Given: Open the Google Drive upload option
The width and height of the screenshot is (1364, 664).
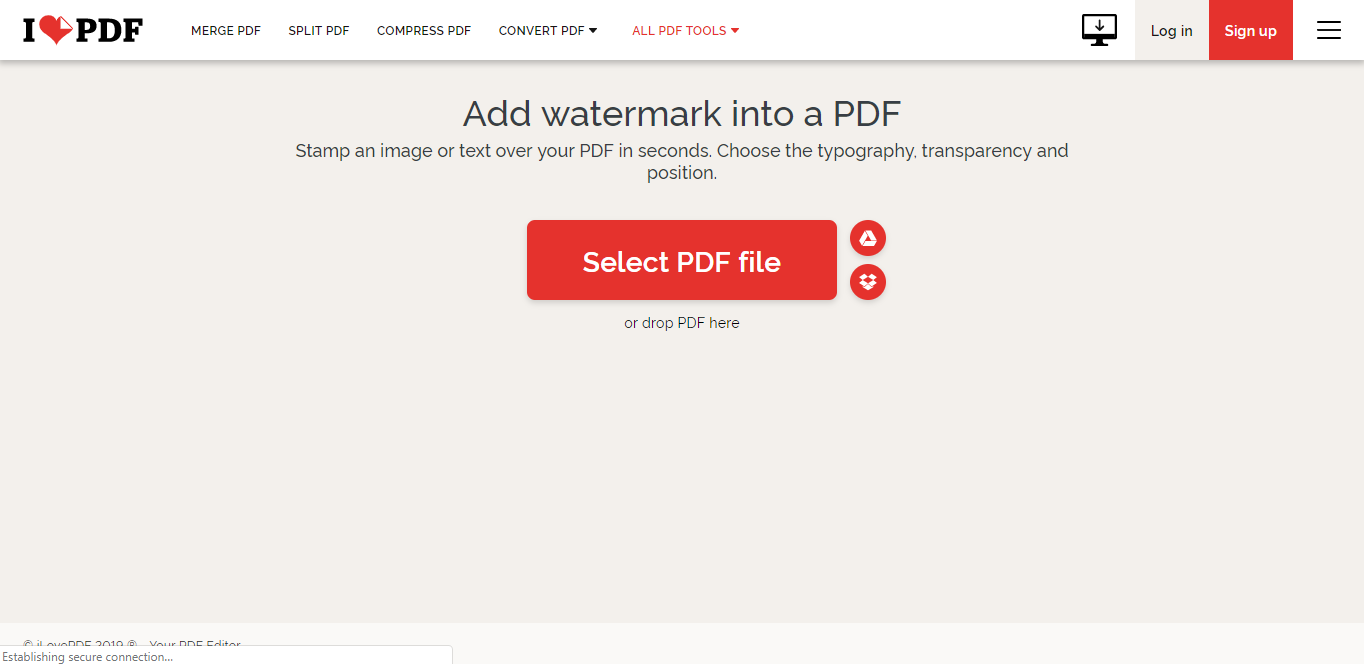Looking at the screenshot, I should click(x=868, y=238).
